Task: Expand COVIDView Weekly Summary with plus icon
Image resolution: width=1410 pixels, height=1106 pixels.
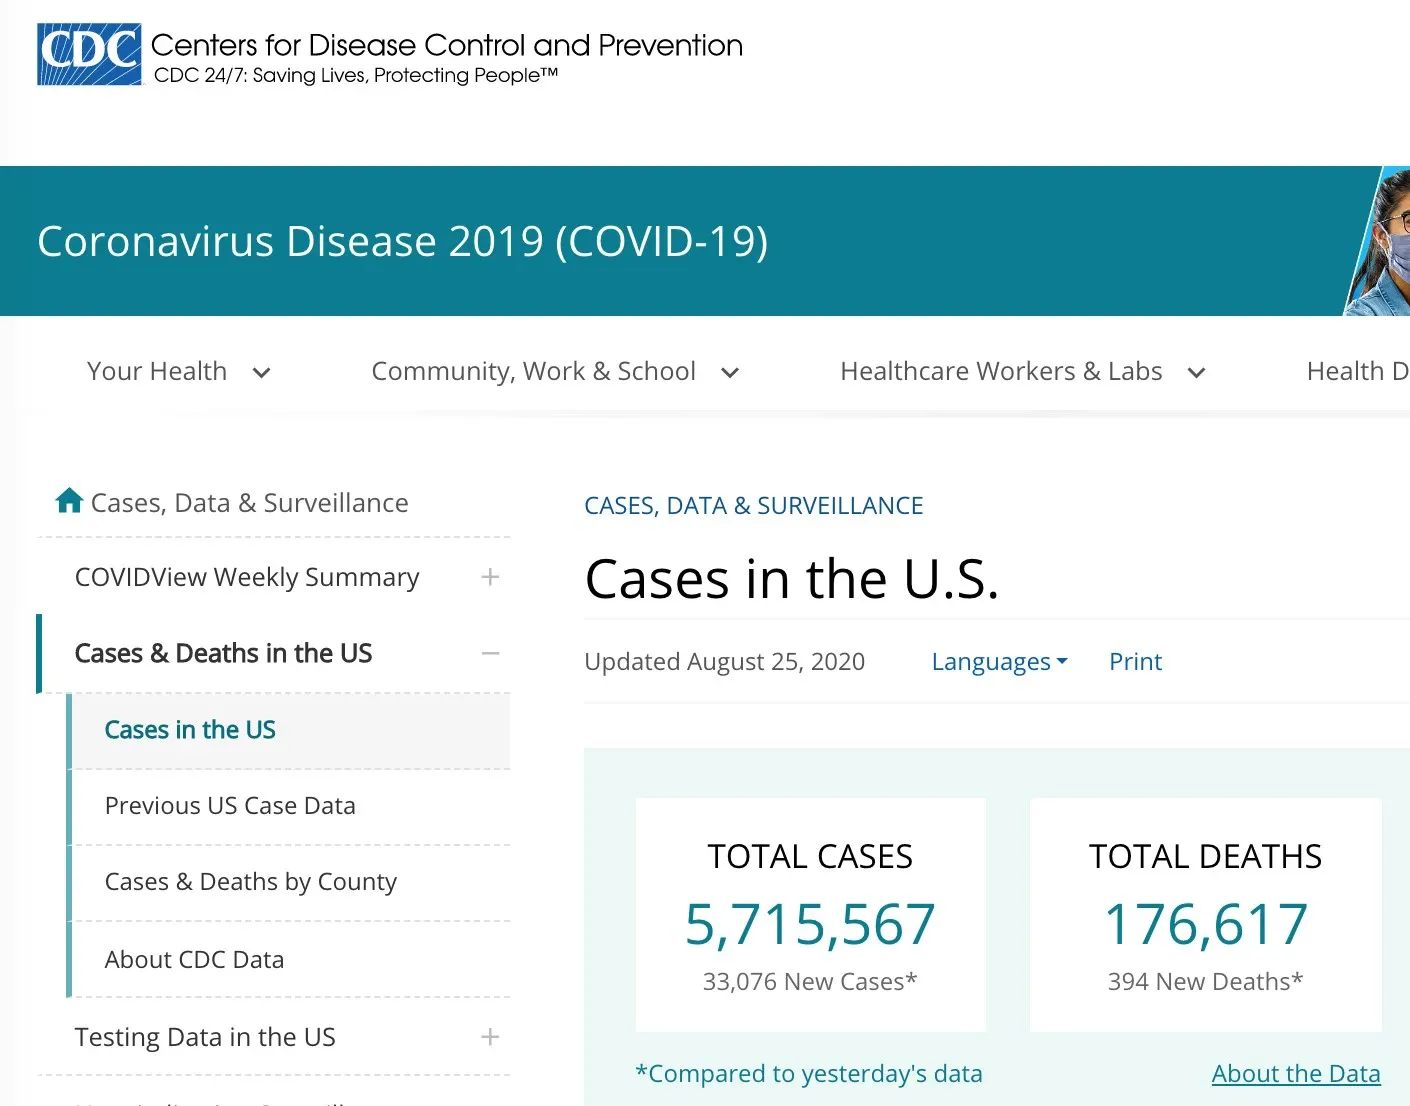Action: [489, 577]
